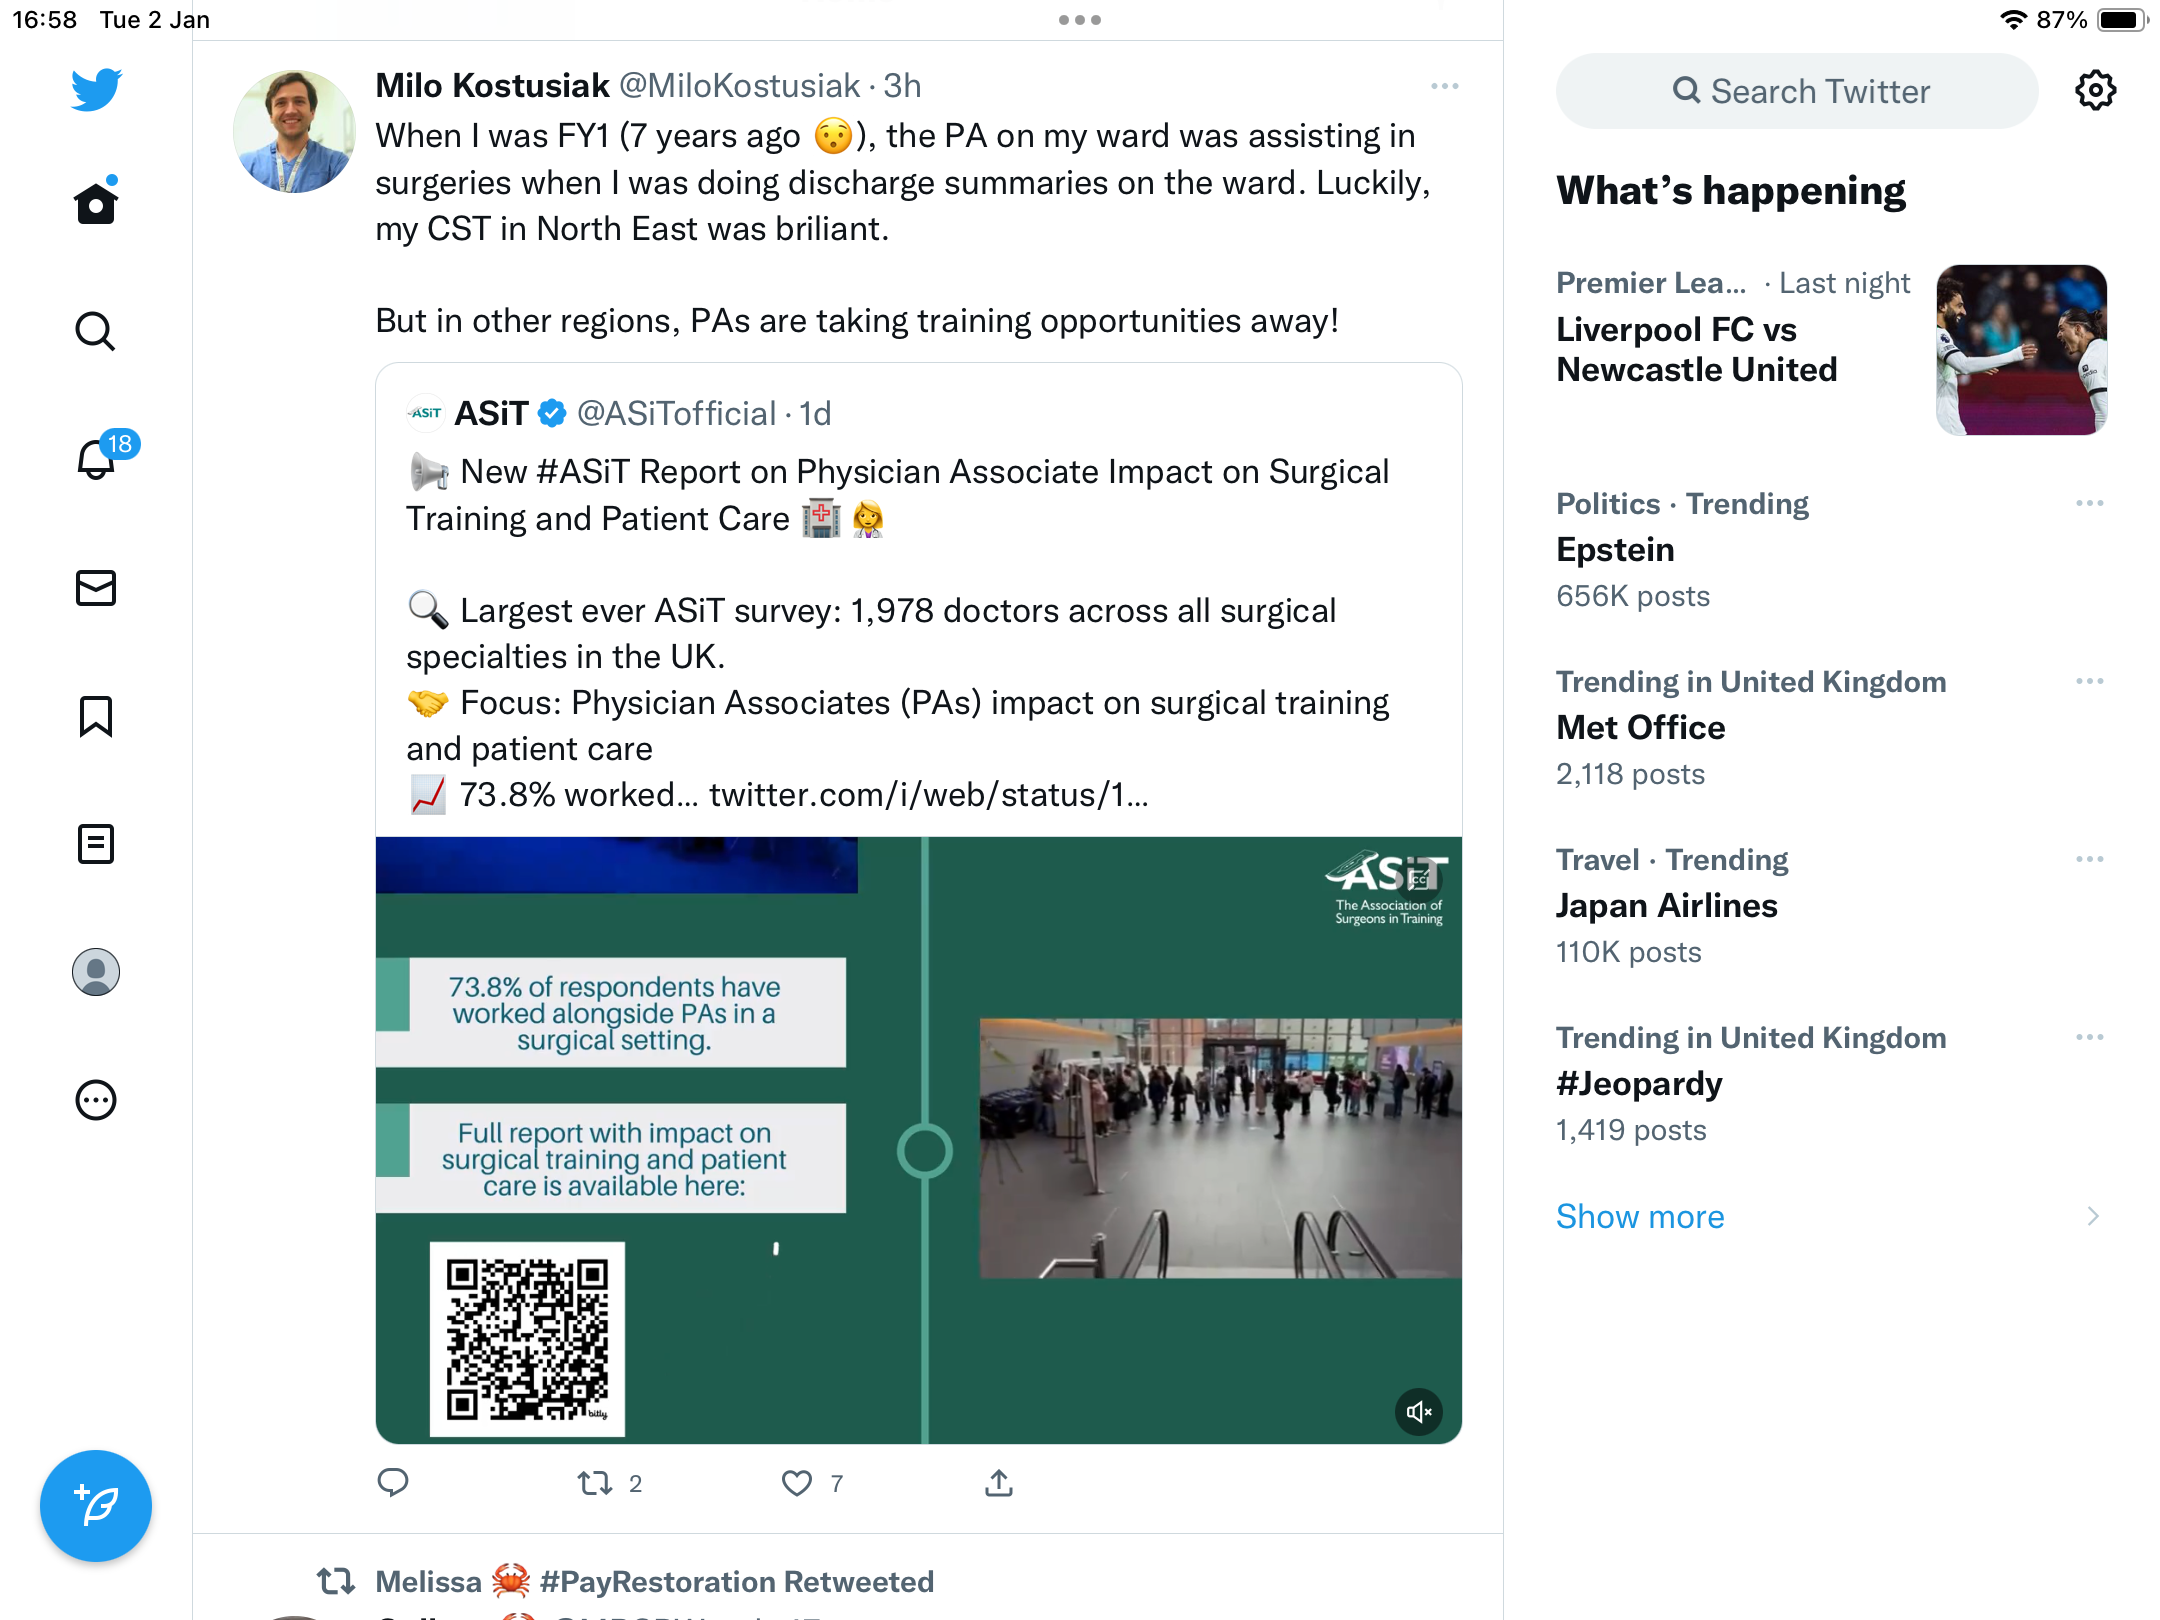Open options menu for Epstein trend
Image resolution: width=2160 pixels, height=1620 pixels.
pos(2090,503)
